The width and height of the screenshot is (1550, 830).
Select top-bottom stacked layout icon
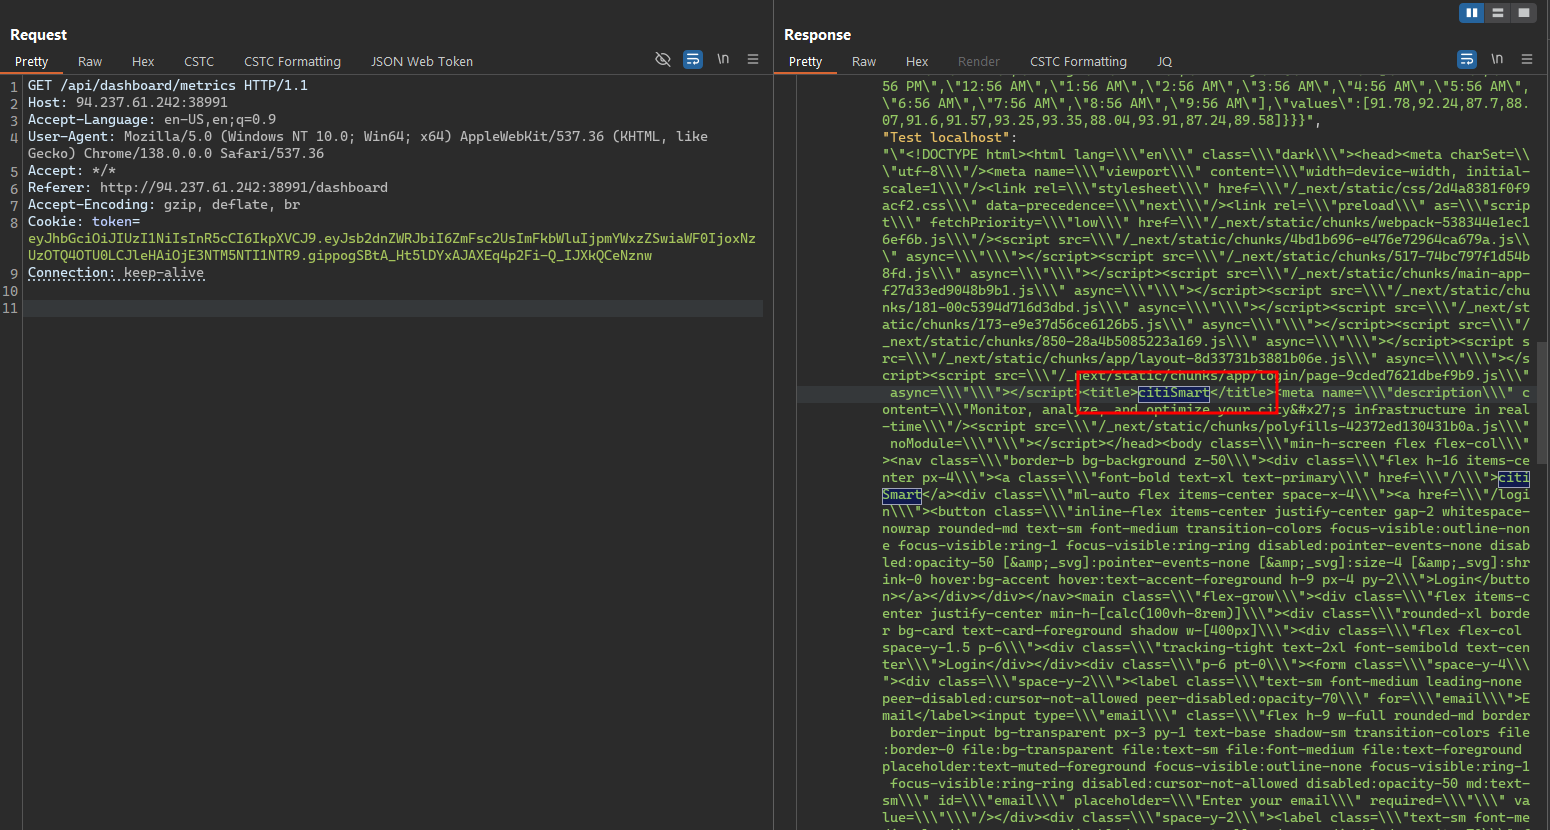point(1497,13)
